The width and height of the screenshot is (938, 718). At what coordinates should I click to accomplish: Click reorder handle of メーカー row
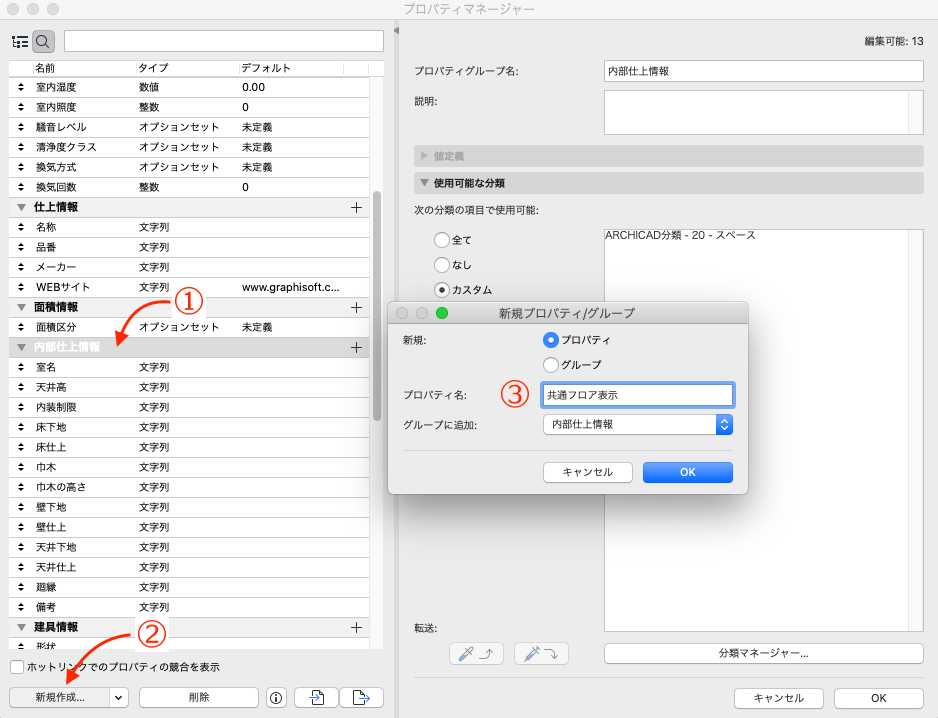[x=21, y=267]
